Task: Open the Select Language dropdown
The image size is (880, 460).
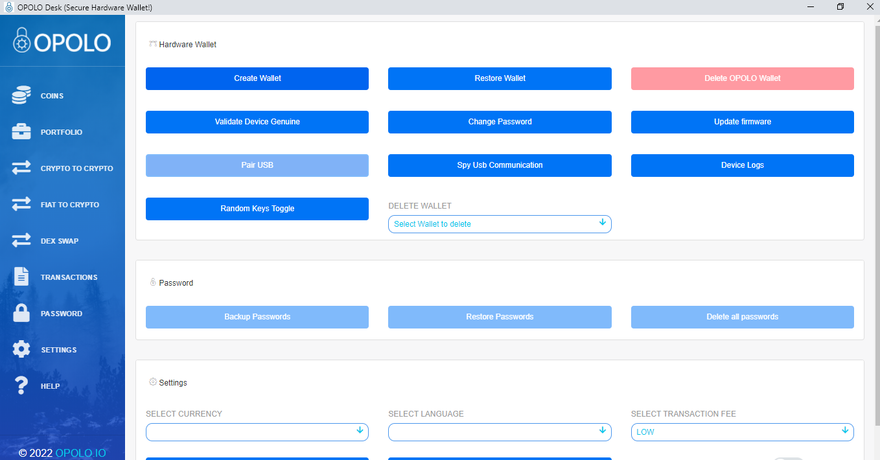Action: coord(499,432)
